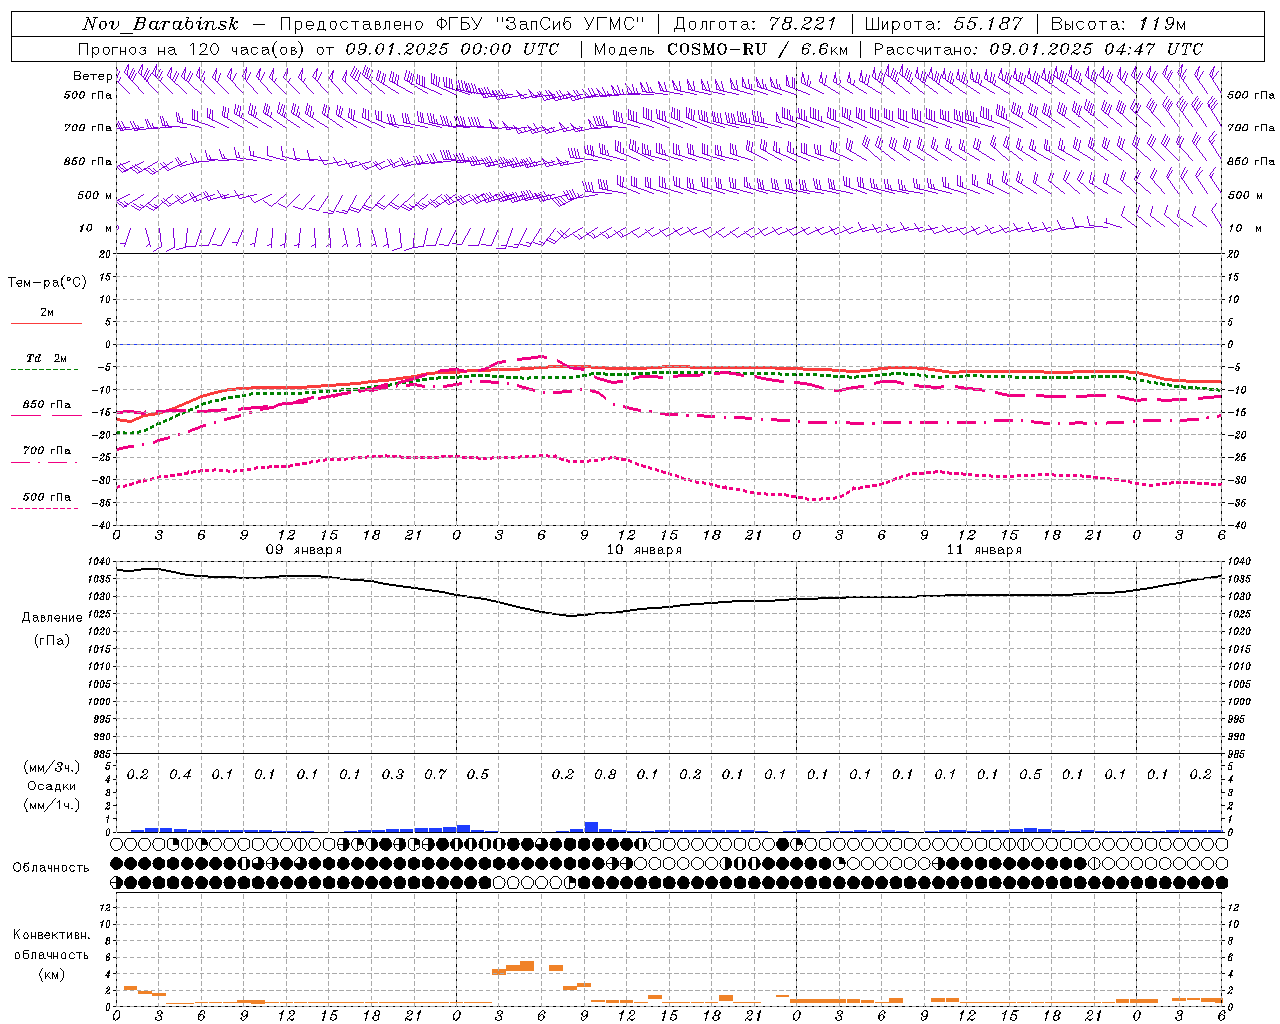This screenshot has height=1024, width=1280.
Task: Click the '(гПа)' pressure unit label
Action: [52, 640]
